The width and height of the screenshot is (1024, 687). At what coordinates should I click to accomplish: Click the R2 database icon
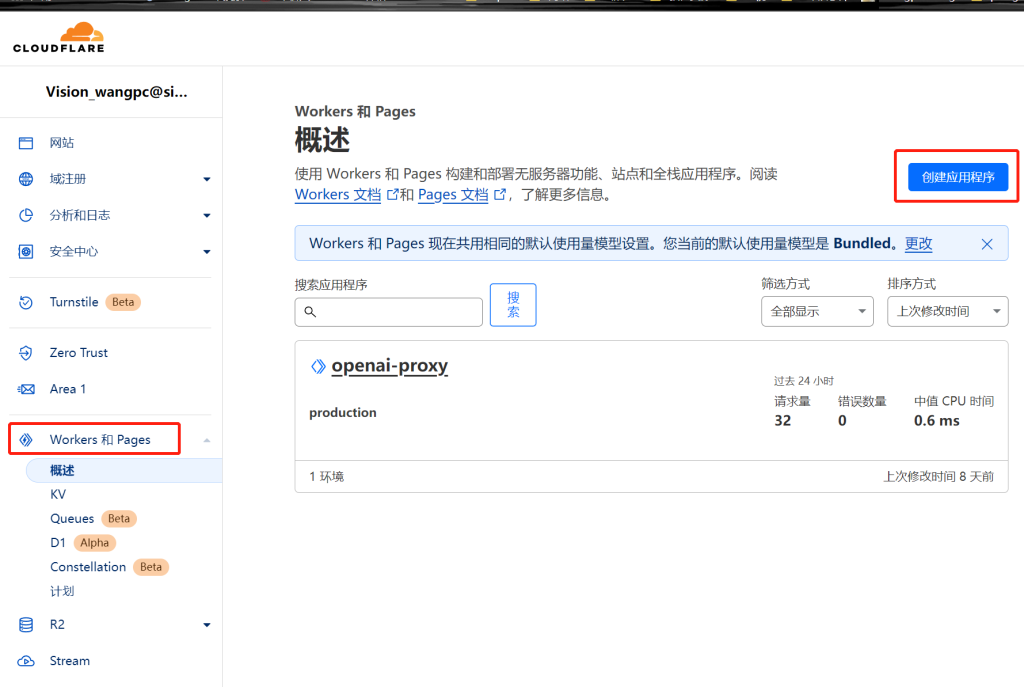[26, 625]
